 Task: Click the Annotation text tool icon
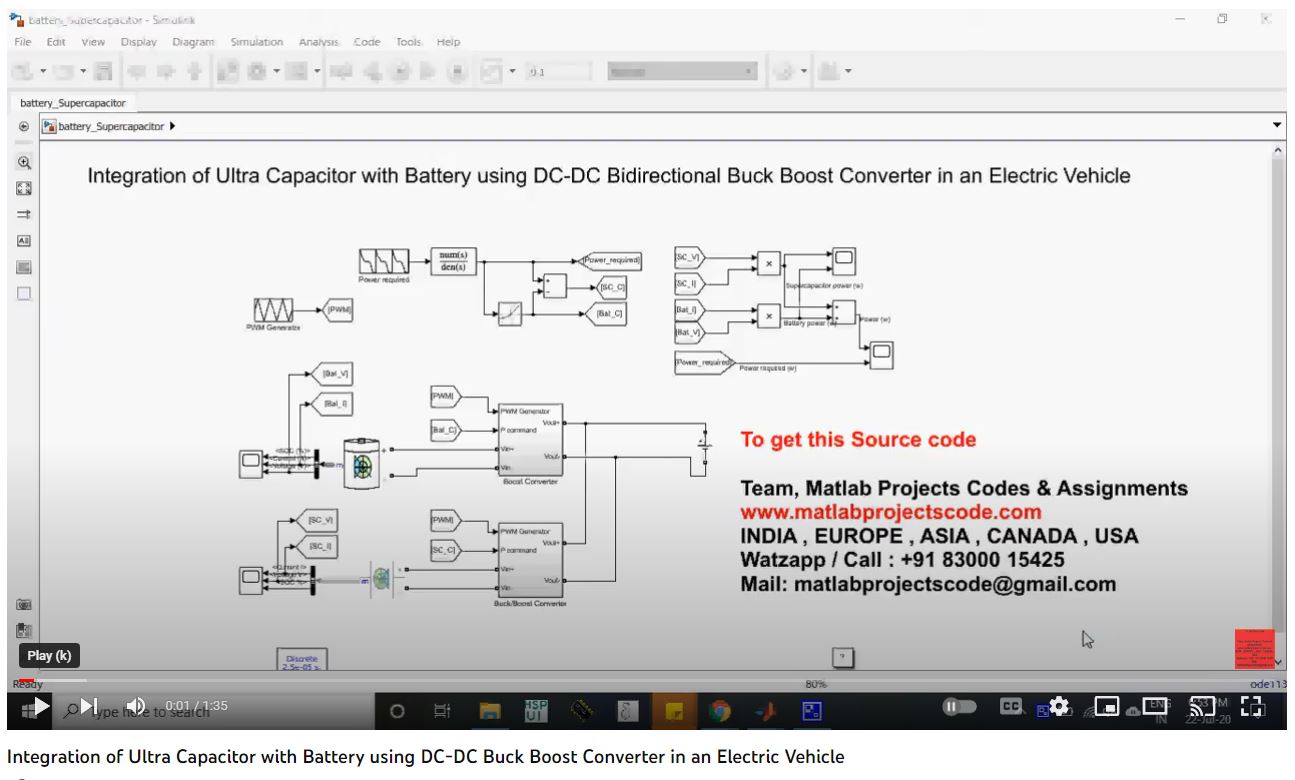click(x=25, y=240)
